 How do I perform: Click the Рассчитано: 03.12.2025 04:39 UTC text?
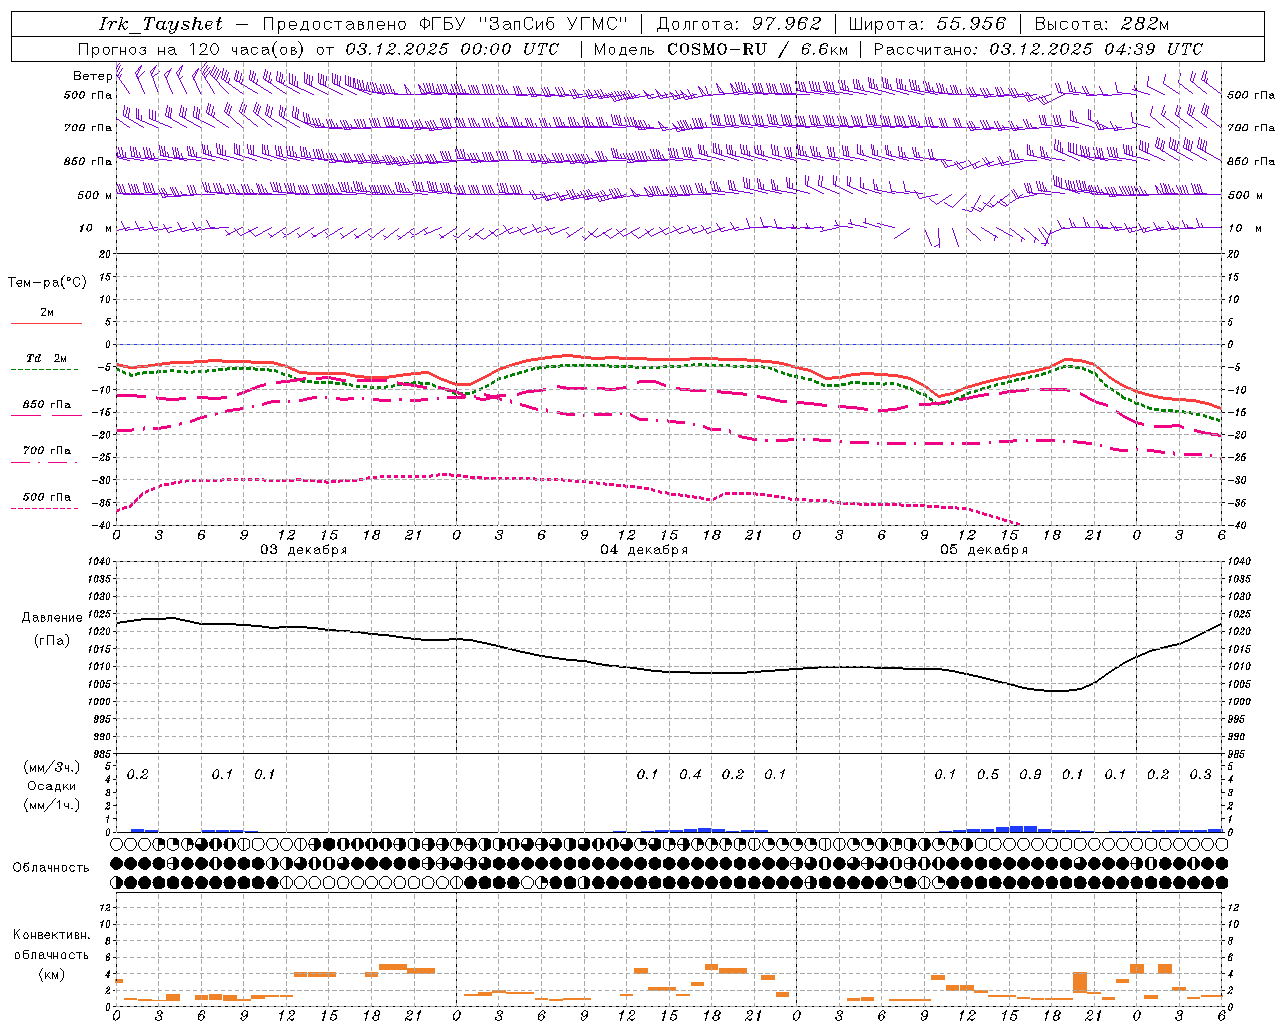tap(1038, 49)
